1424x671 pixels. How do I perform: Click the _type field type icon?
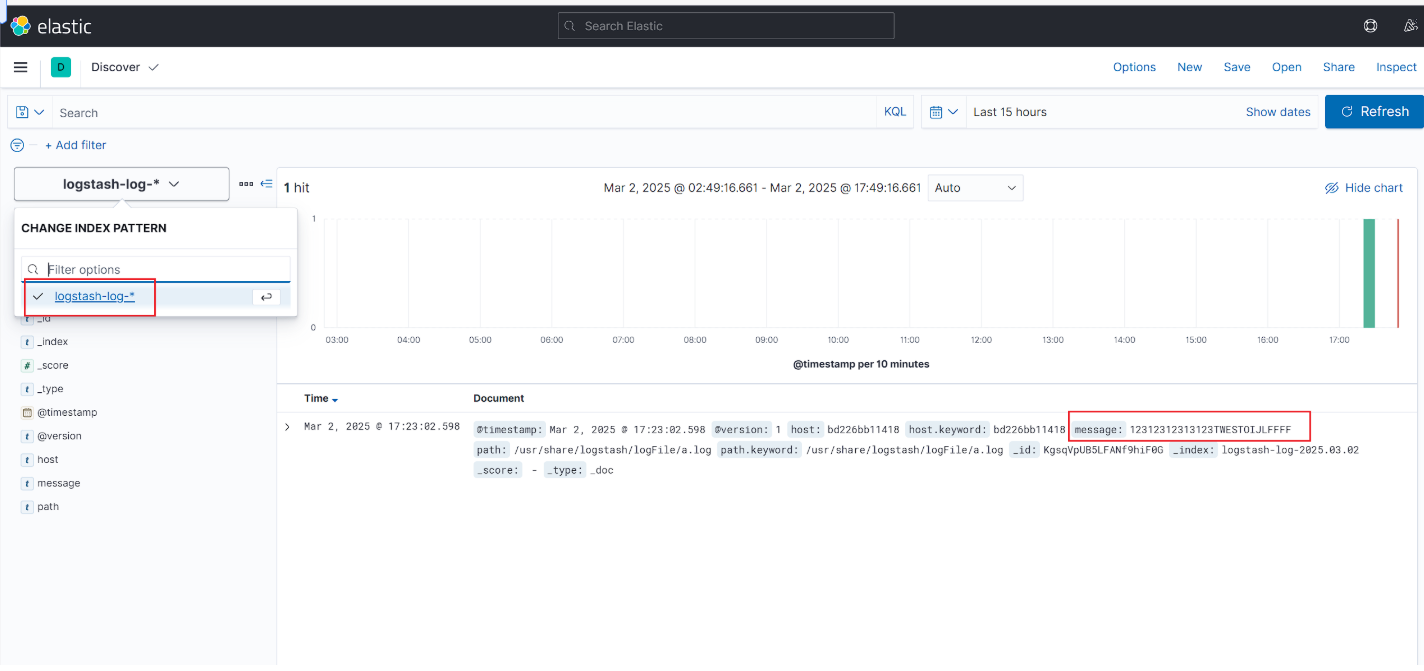27,389
